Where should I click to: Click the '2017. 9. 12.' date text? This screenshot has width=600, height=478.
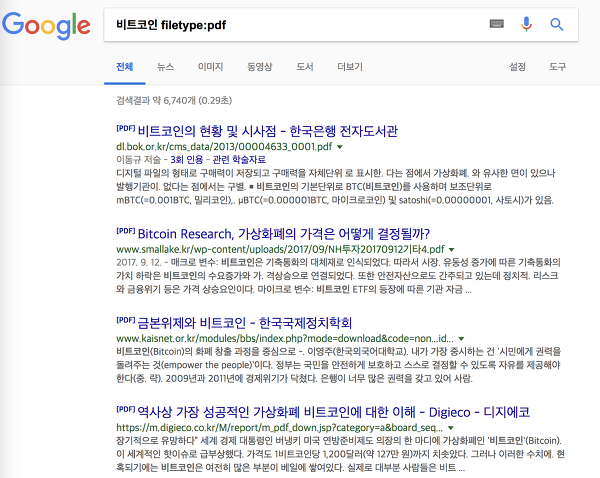139,263
